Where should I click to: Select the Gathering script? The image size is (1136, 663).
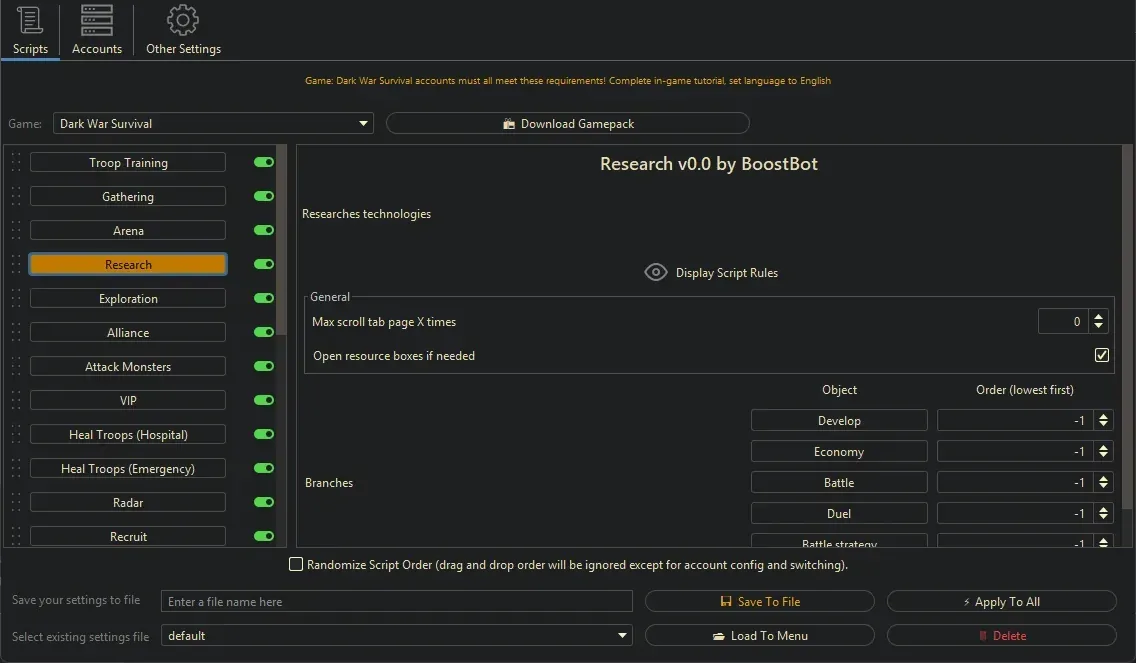[x=128, y=196]
